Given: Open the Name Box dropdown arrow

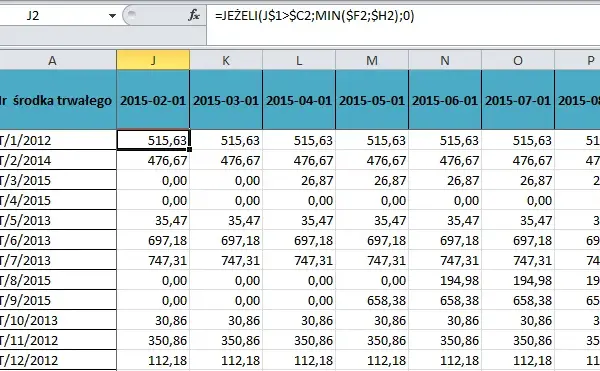Looking at the screenshot, I should [112, 16].
